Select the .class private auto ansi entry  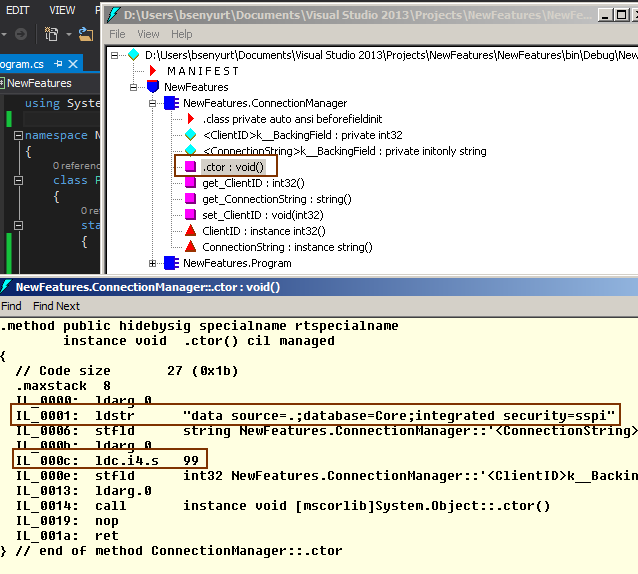pos(276,119)
